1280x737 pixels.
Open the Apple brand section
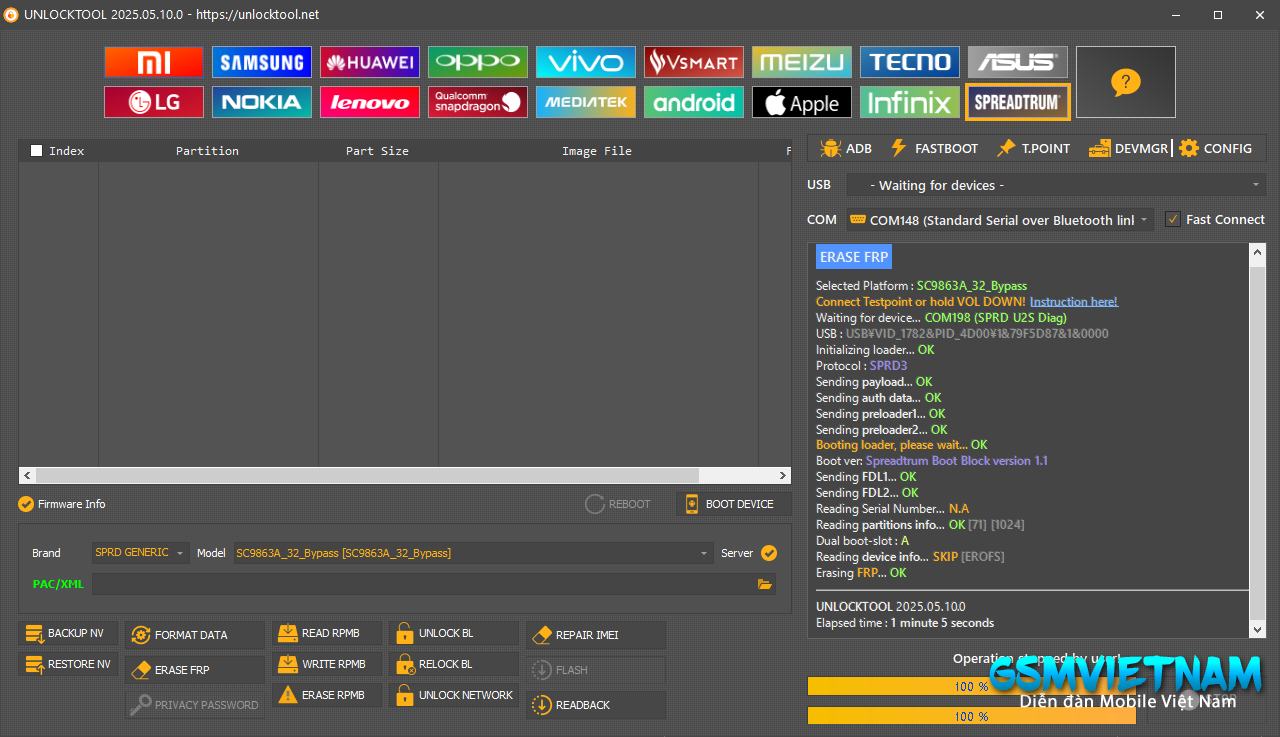[802, 102]
